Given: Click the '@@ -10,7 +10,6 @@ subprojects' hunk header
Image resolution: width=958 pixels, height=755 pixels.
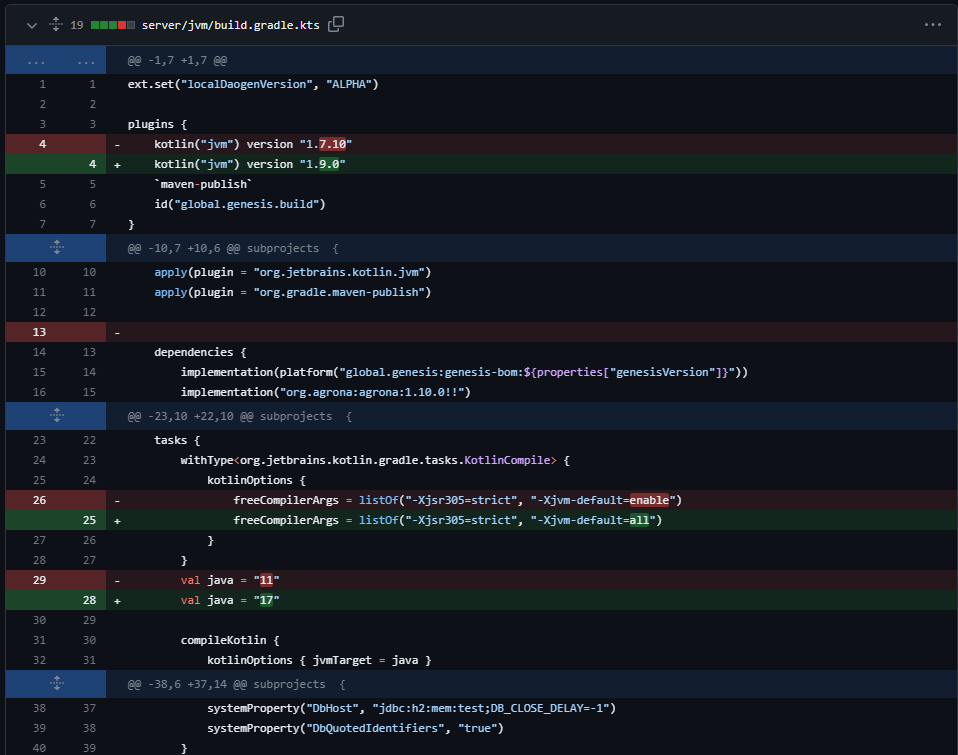Looking at the screenshot, I should pos(233,248).
